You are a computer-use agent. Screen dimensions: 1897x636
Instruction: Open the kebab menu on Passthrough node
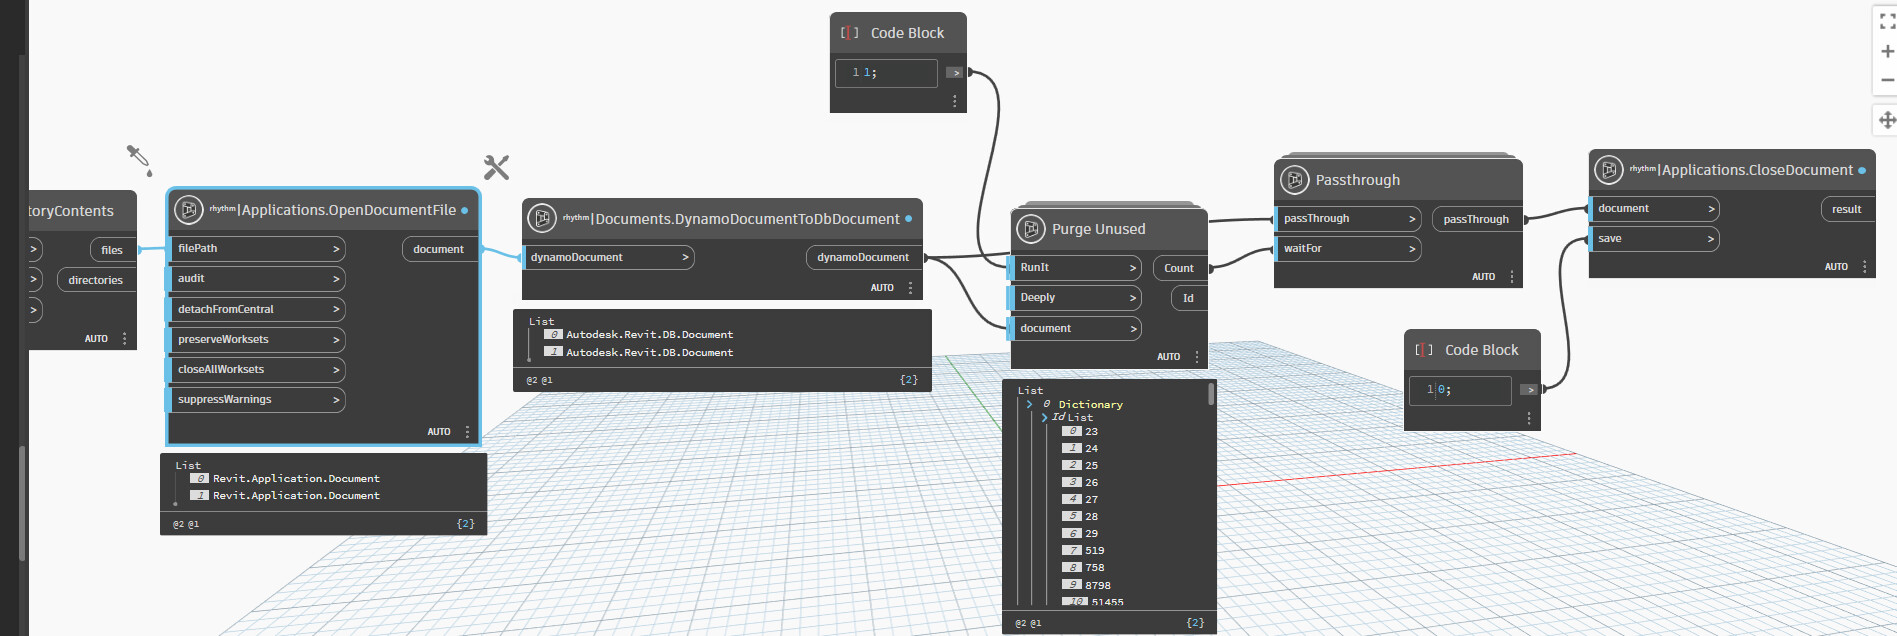tap(1512, 277)
